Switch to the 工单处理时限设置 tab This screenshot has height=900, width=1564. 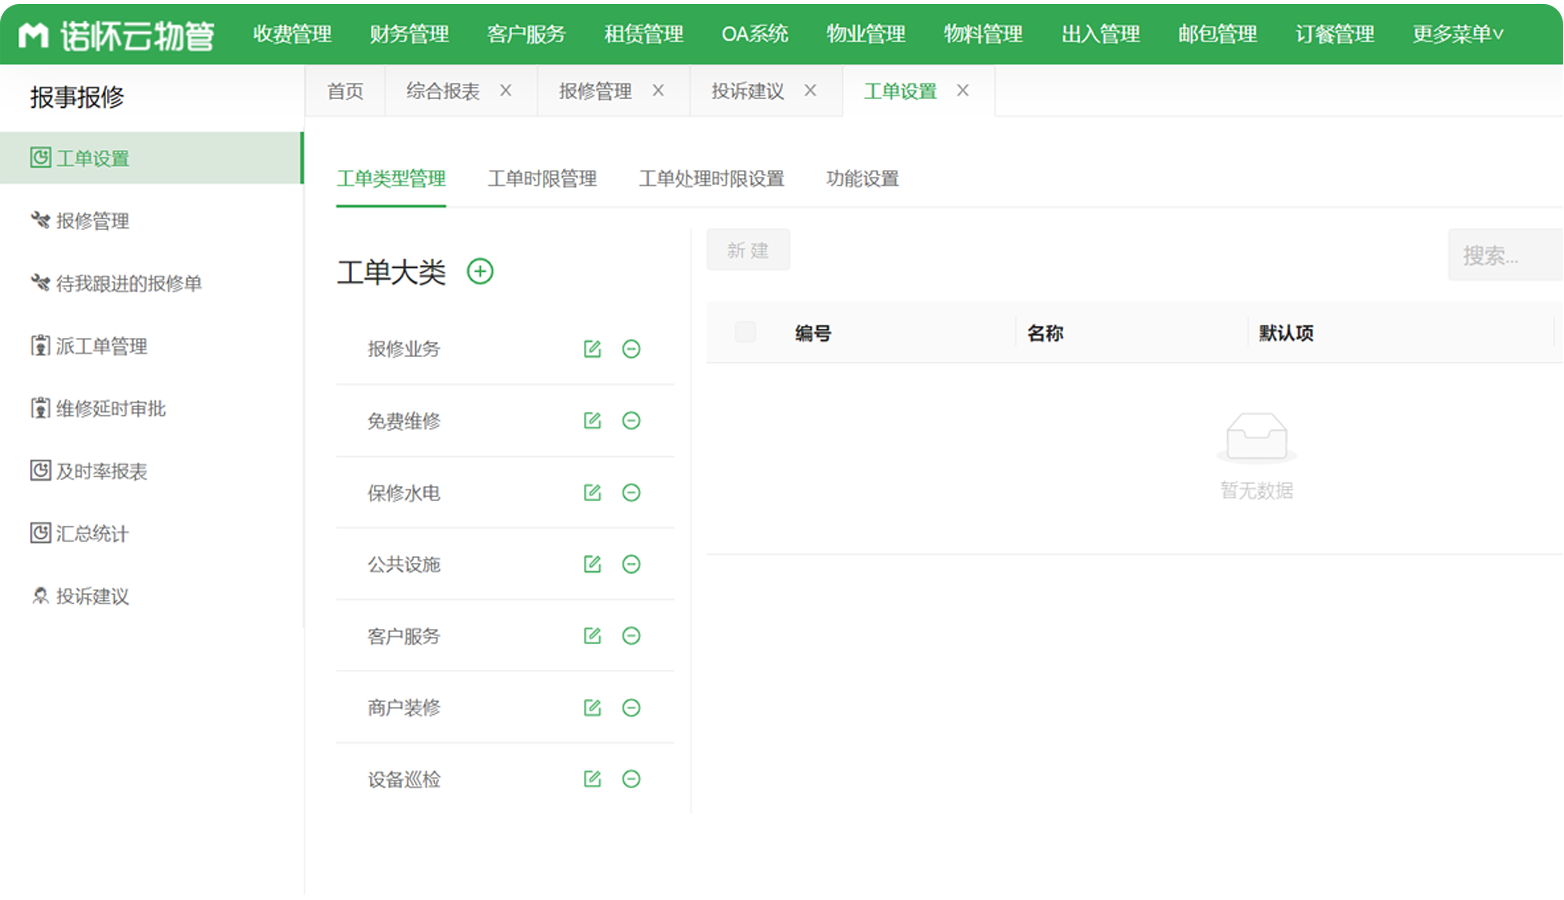(x=711, y=179)
